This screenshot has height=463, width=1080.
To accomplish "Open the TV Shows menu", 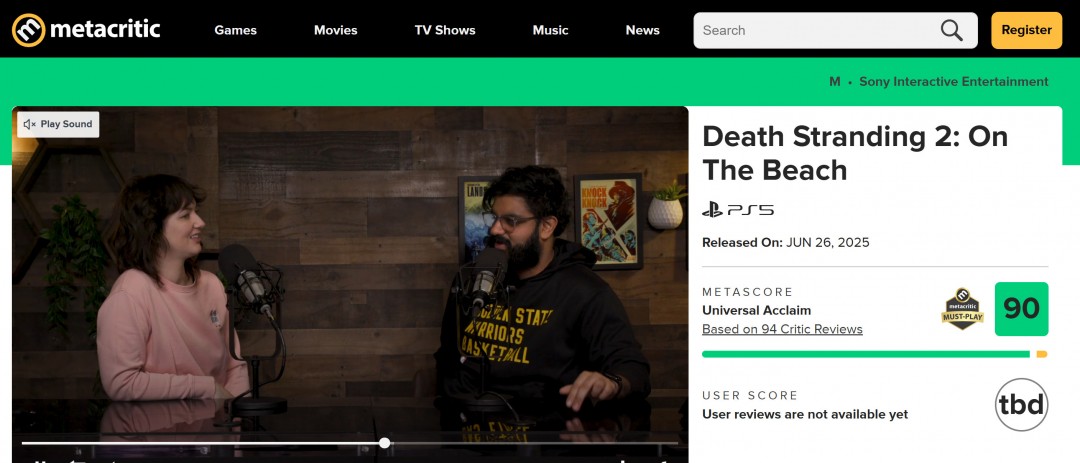I will pos(445,30).
